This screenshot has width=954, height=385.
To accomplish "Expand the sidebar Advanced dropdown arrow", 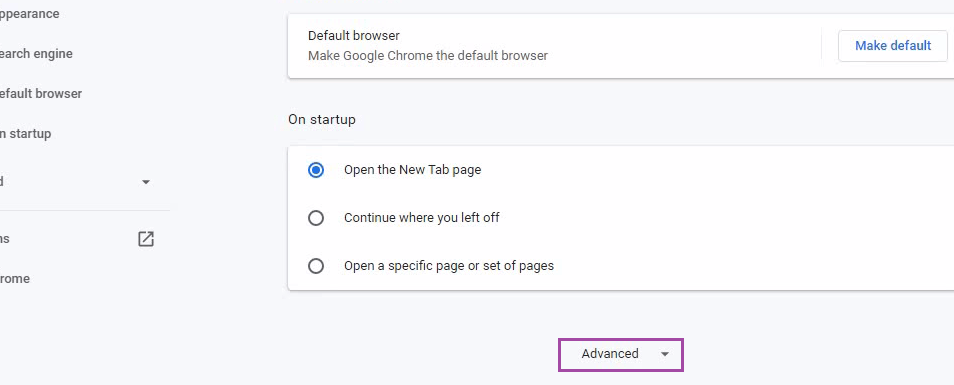I will coord(145,182).
